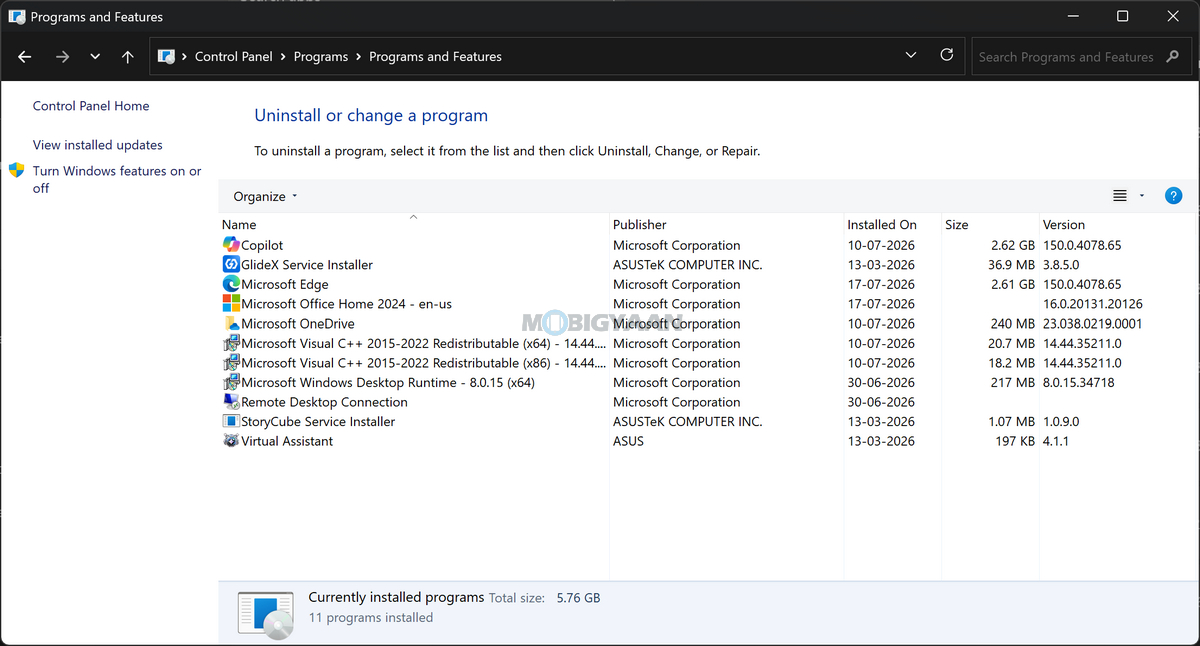The height and width of the screenshot is (646, 1200).
Task: Open the view options dropdown arrow
Action: tap(1142, 196)
